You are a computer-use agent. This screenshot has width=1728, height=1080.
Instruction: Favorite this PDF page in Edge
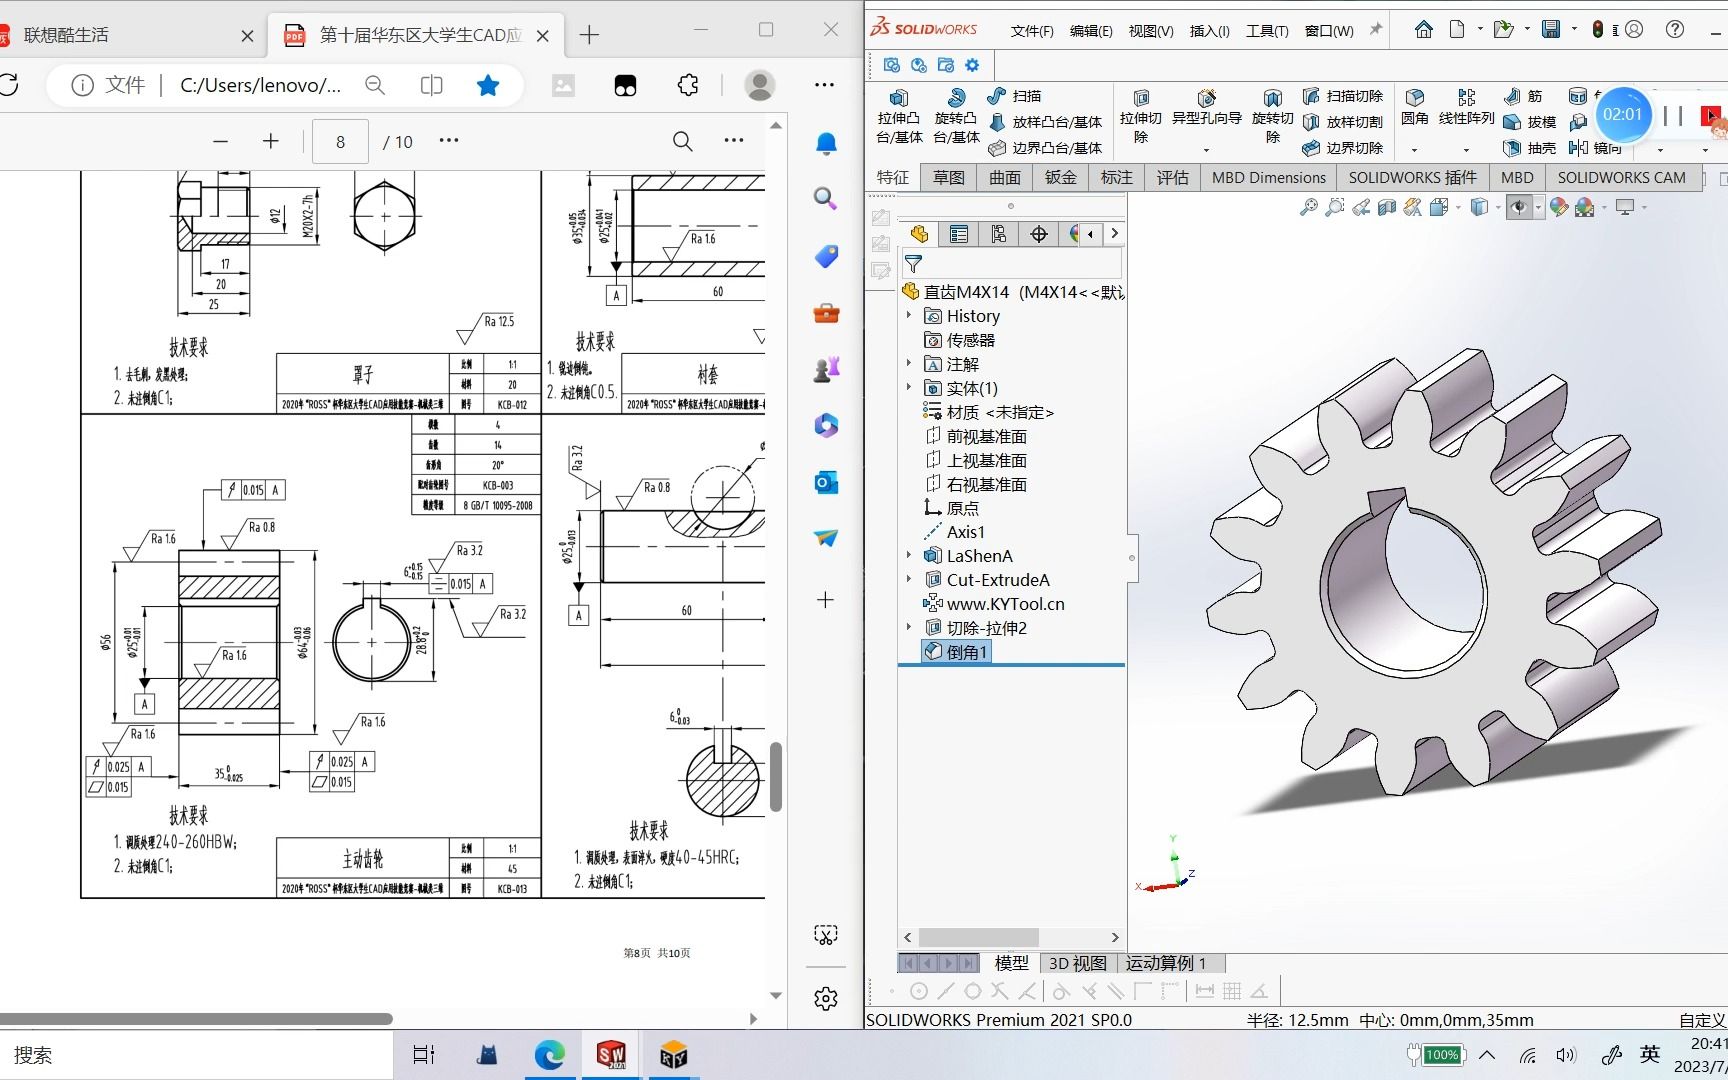pyautogui.click(x=488, y=86)
